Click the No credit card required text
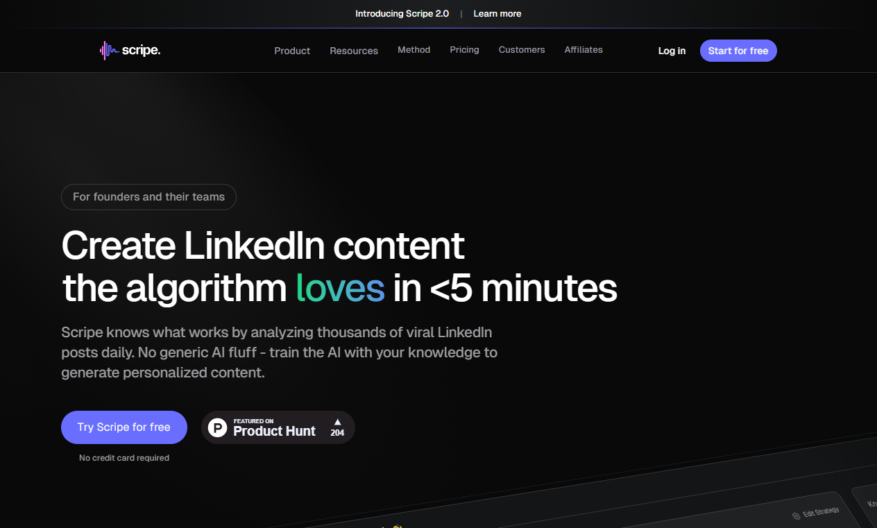The width and height of the screenshot is (877, 528). tap(124, 458)
